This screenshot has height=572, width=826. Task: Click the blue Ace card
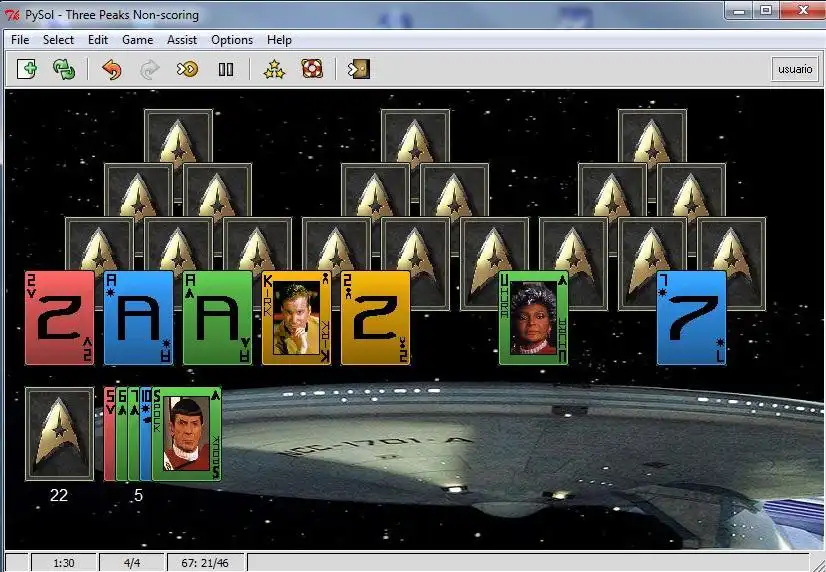click(x=139, y=318)
